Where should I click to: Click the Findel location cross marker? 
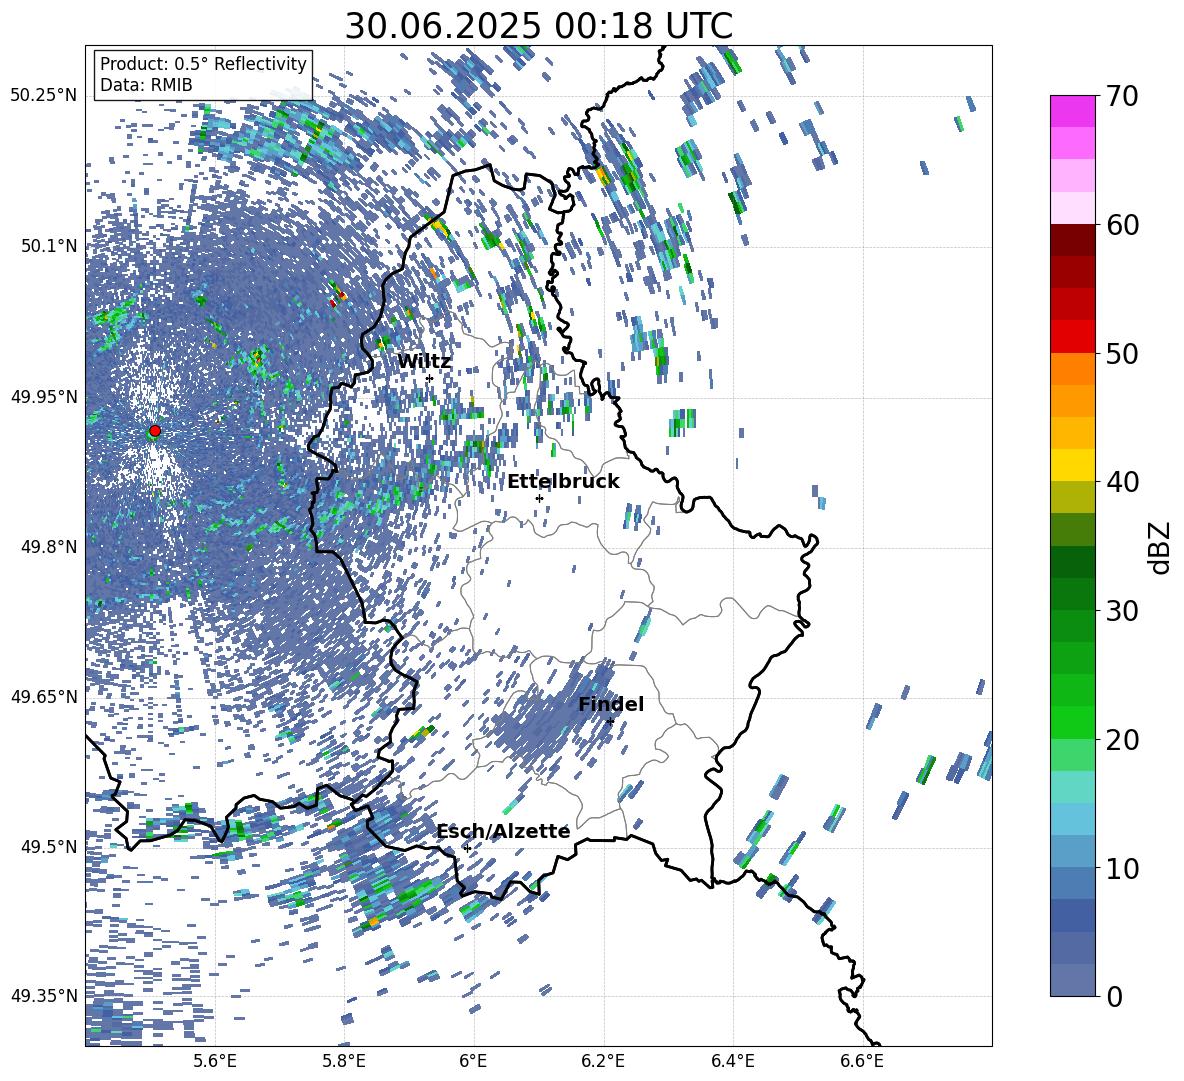[x=610, y=722]
